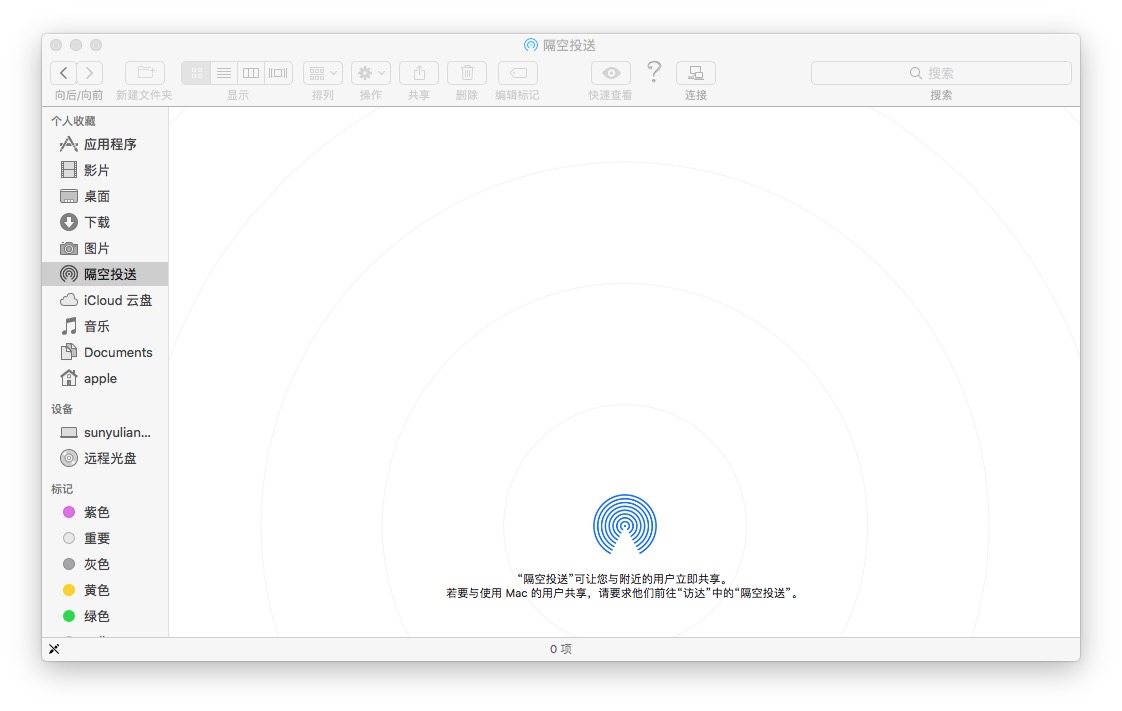Viewport: 1122px width, 711px height.
Task: Click the Edit Tags (编辑标记) button
Action: point(517,73)
